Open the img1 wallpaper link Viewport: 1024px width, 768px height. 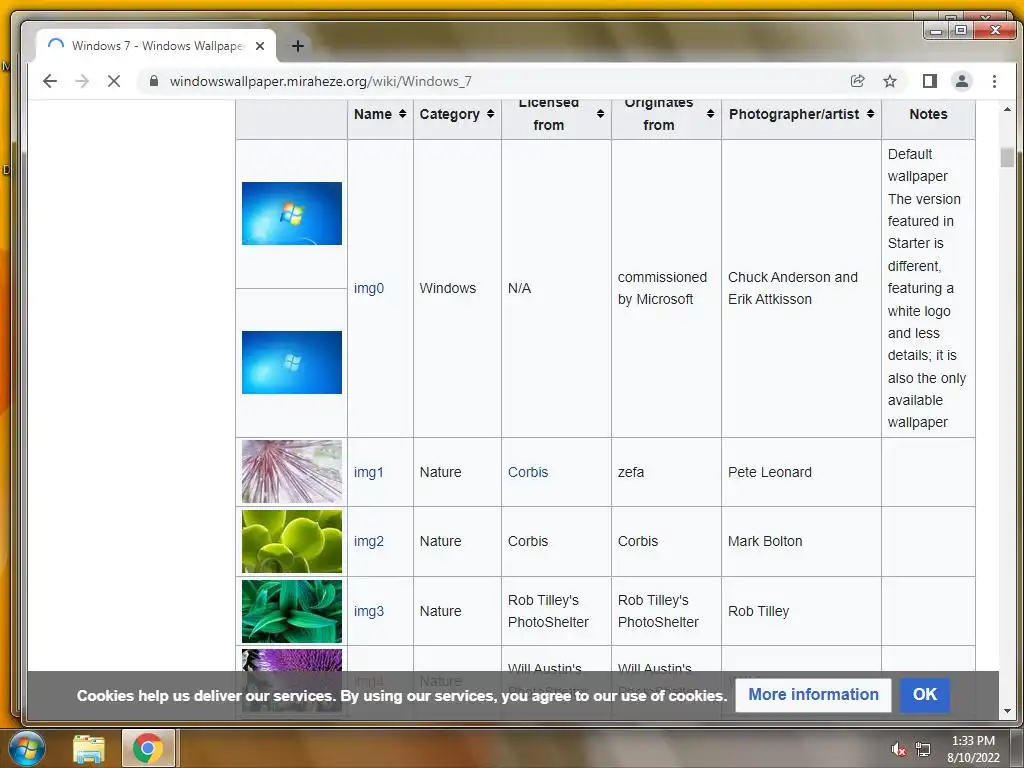369,472
